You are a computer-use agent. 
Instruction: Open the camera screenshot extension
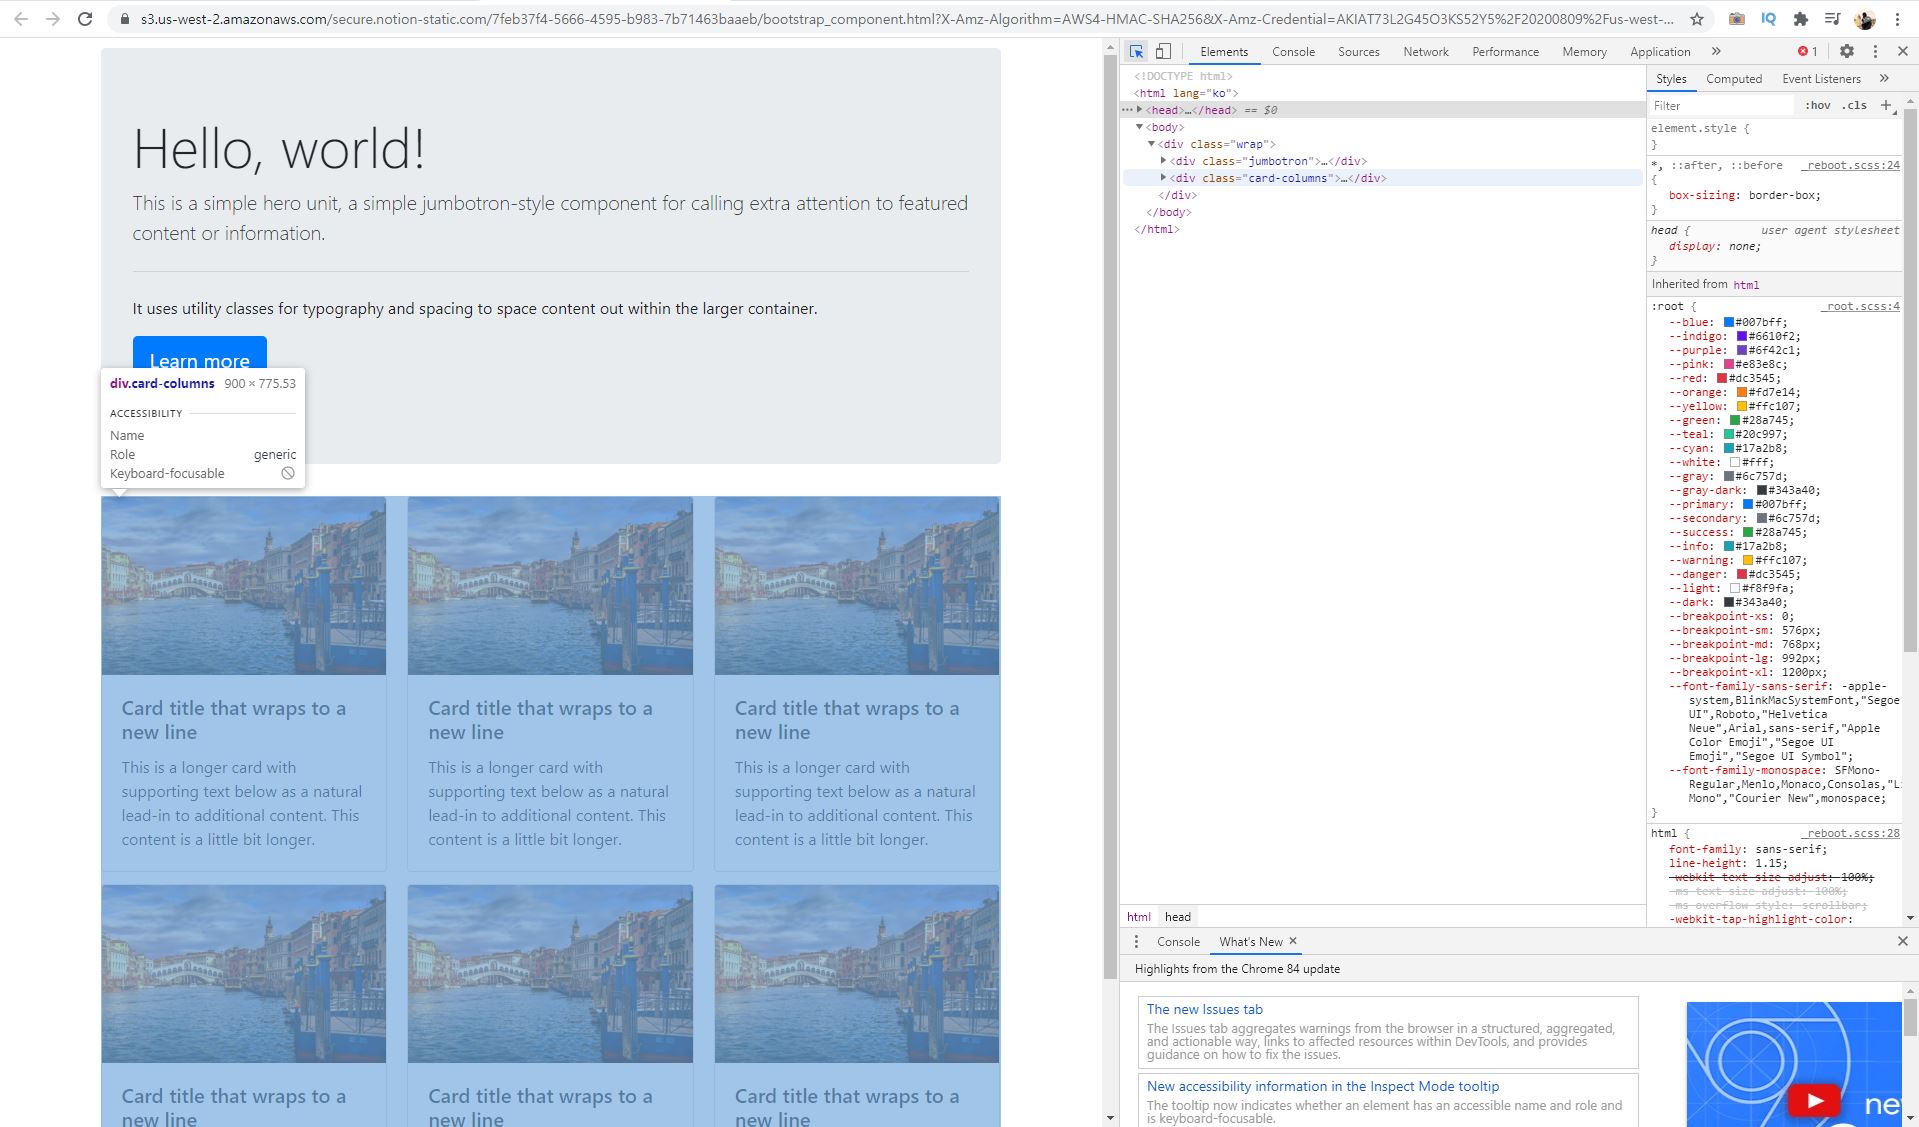click(x=1737, y=19)
